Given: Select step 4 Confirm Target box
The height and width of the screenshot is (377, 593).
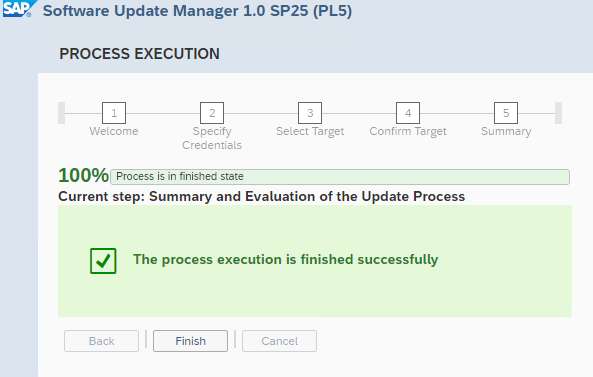Looking at the screenshot, I should tap(408, 113).
